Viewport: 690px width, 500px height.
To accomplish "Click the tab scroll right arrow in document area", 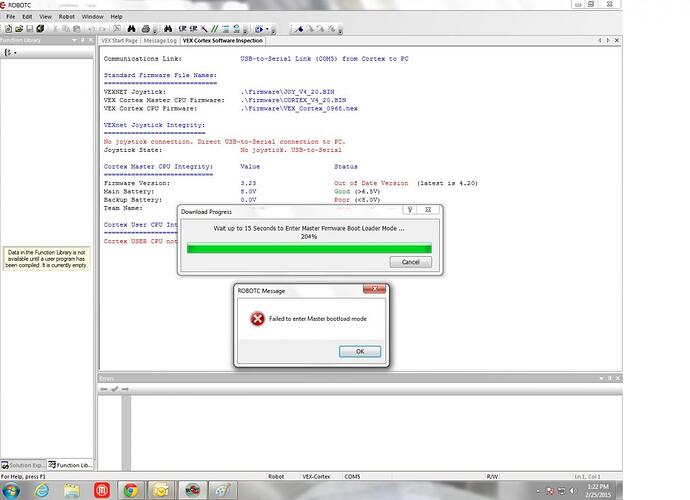I will click(x=608, y=40).
